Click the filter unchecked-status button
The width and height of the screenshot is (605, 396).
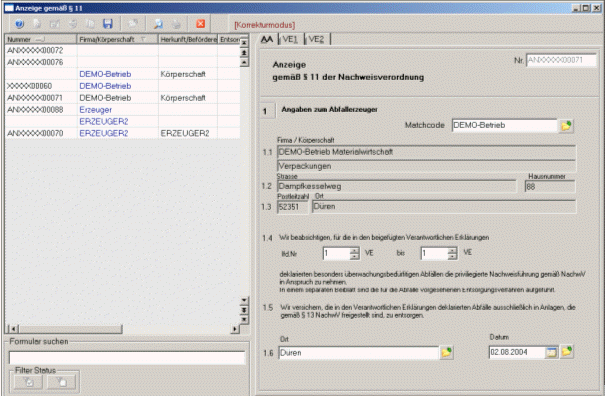(x=61, y=382)
